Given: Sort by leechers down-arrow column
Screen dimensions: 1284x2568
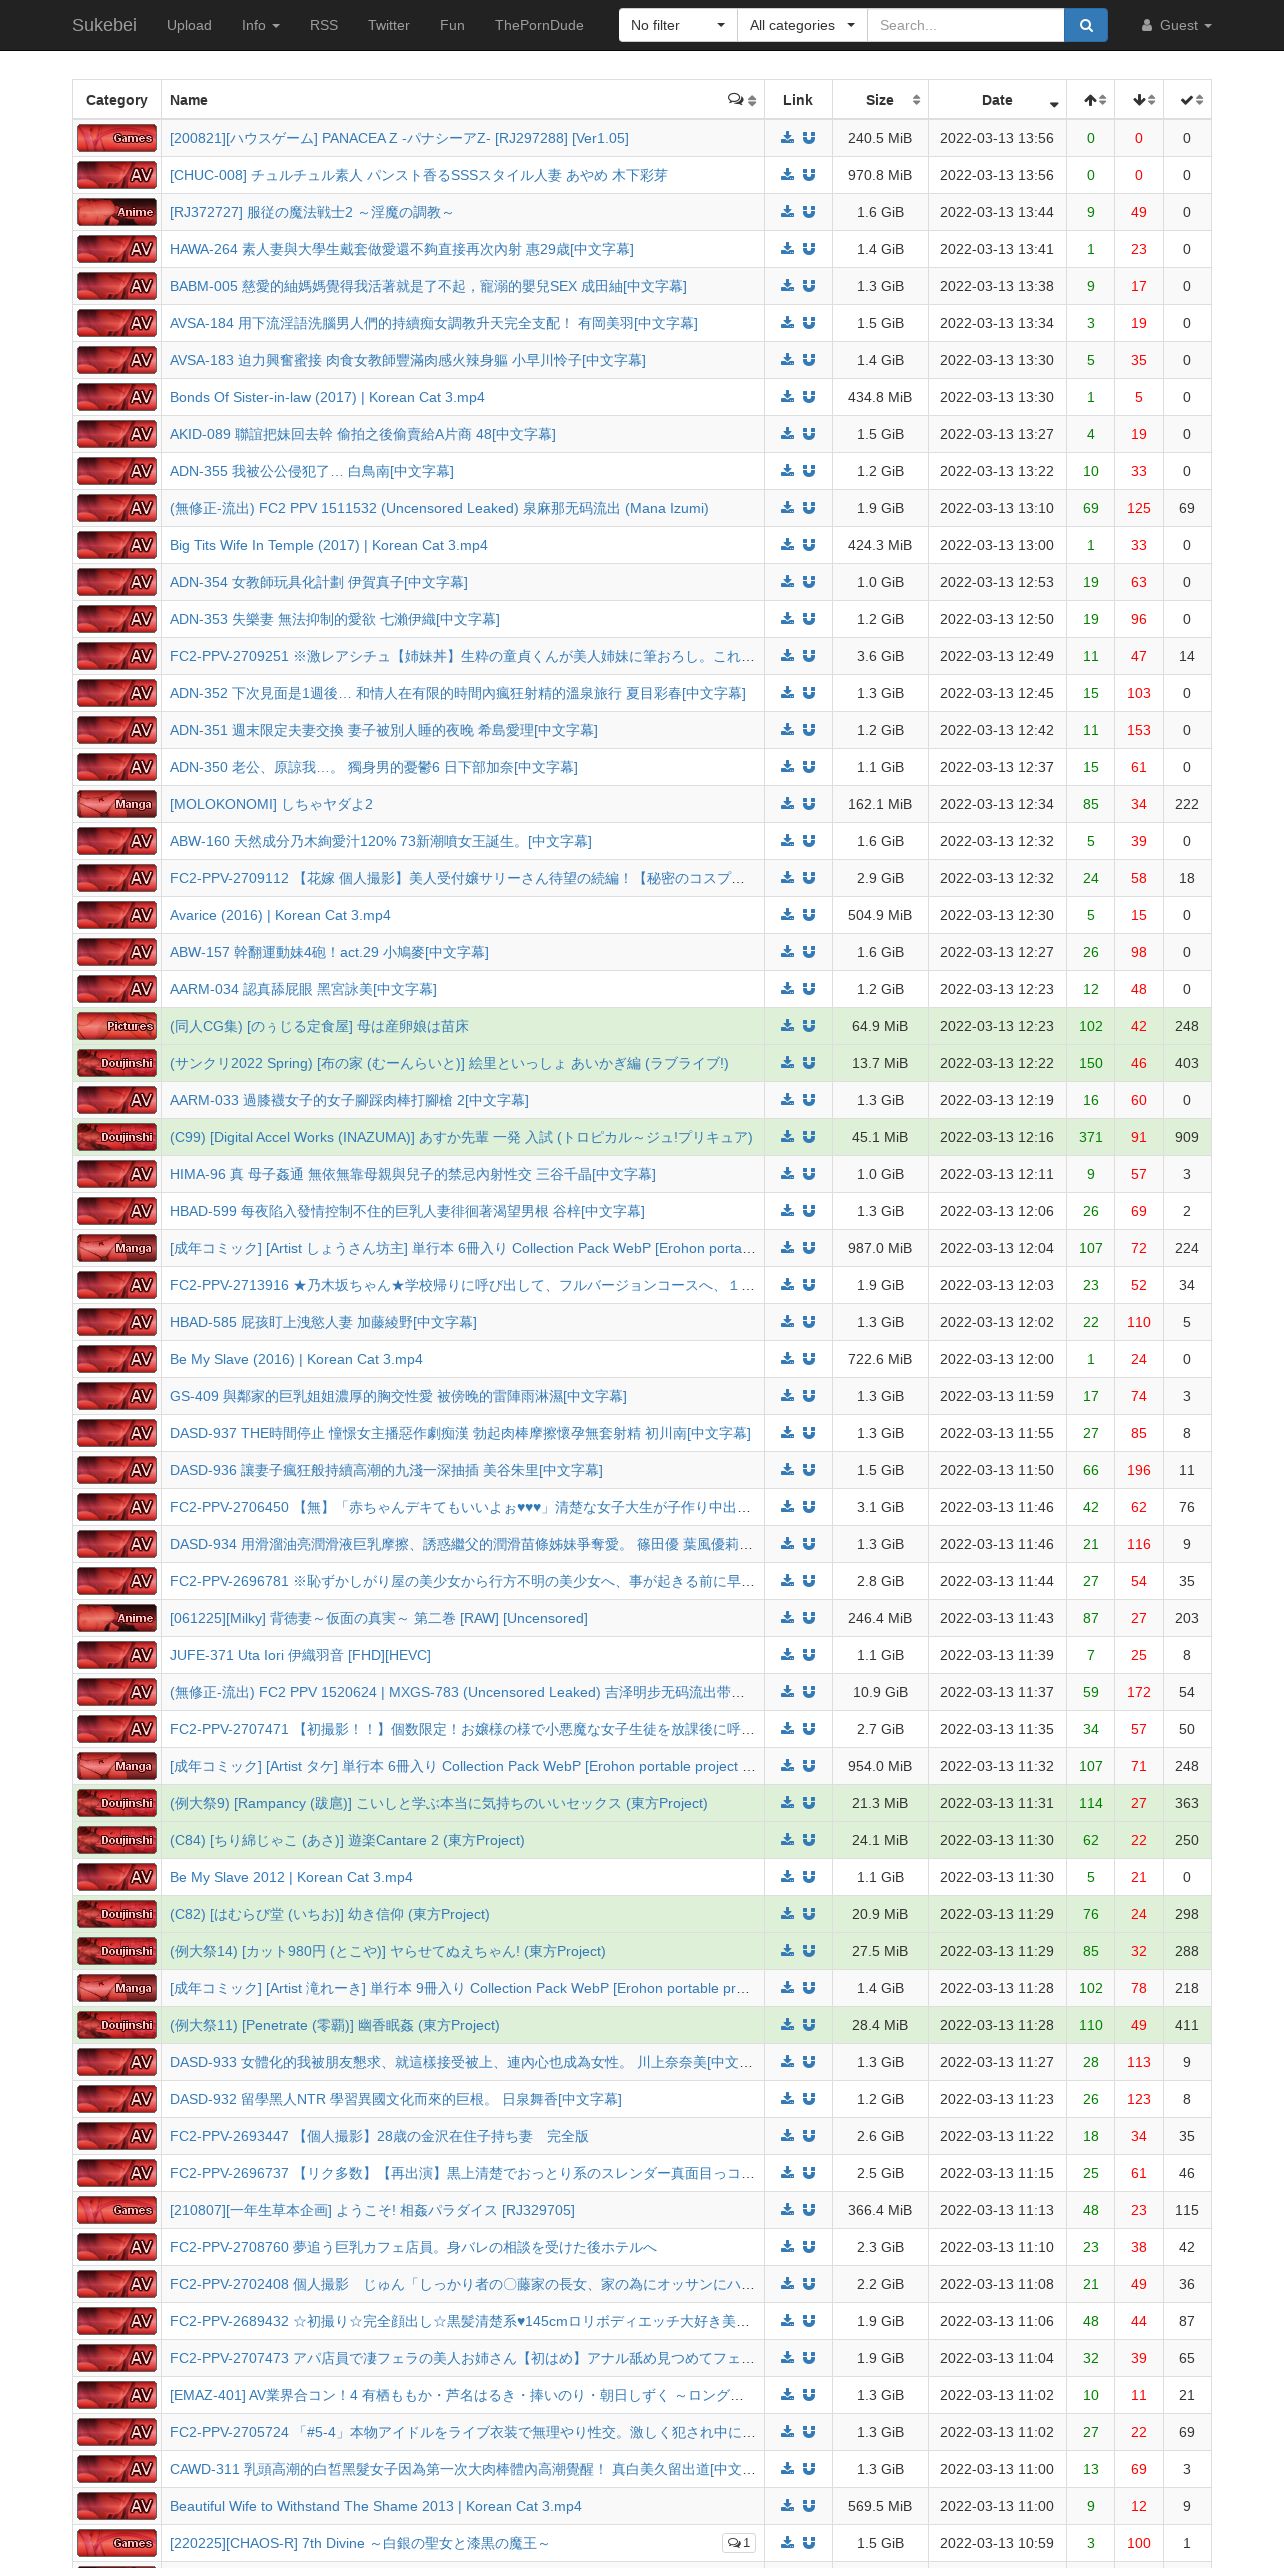Looking at the screenshot, I should click(x=1139, y=100).
